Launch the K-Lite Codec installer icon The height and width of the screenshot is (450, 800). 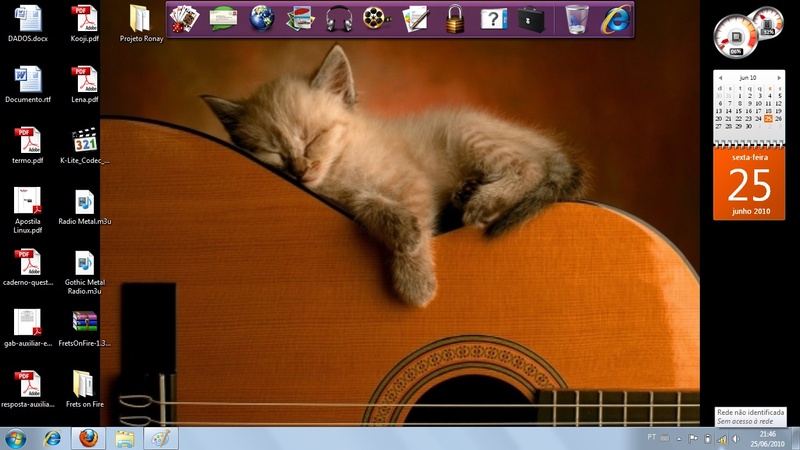point(85,145)
